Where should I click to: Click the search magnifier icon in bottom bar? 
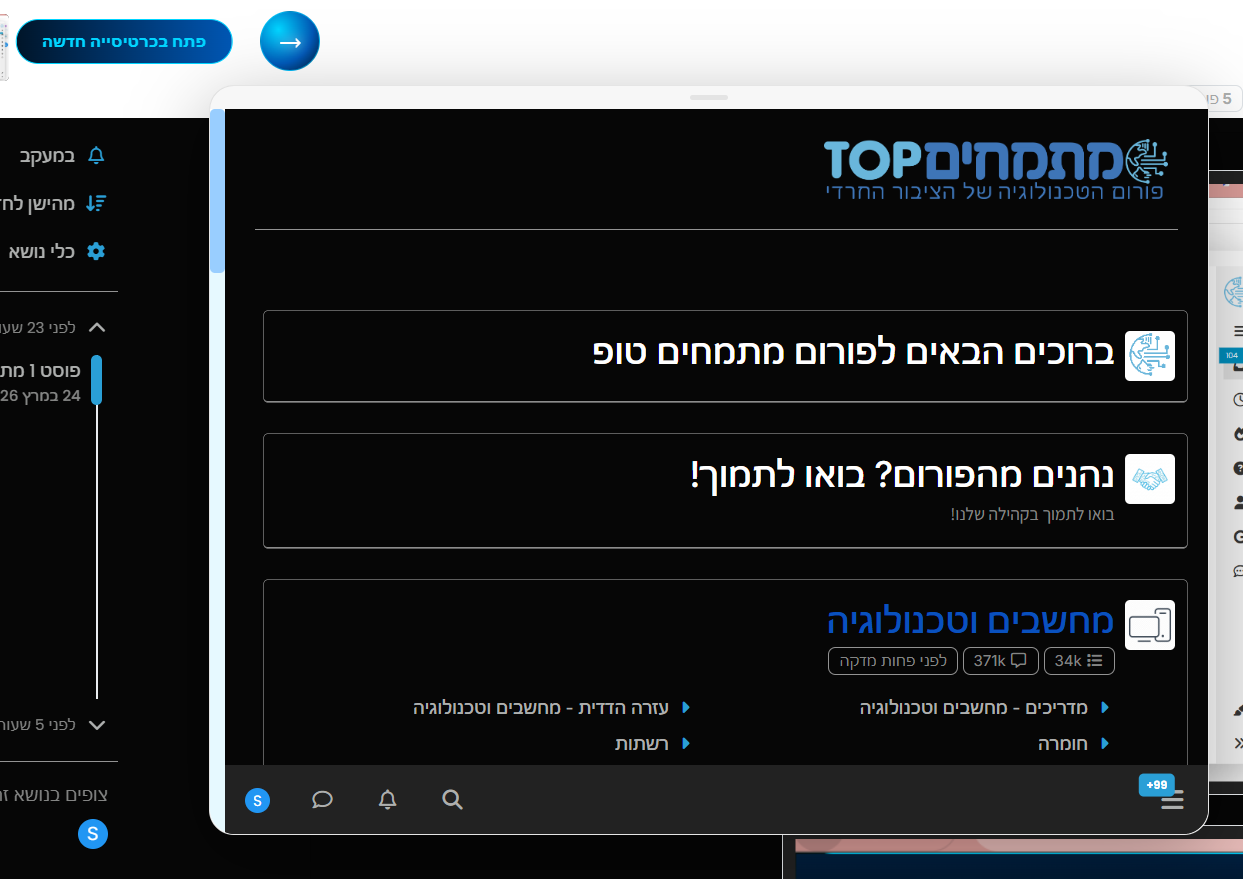[452, 800]
